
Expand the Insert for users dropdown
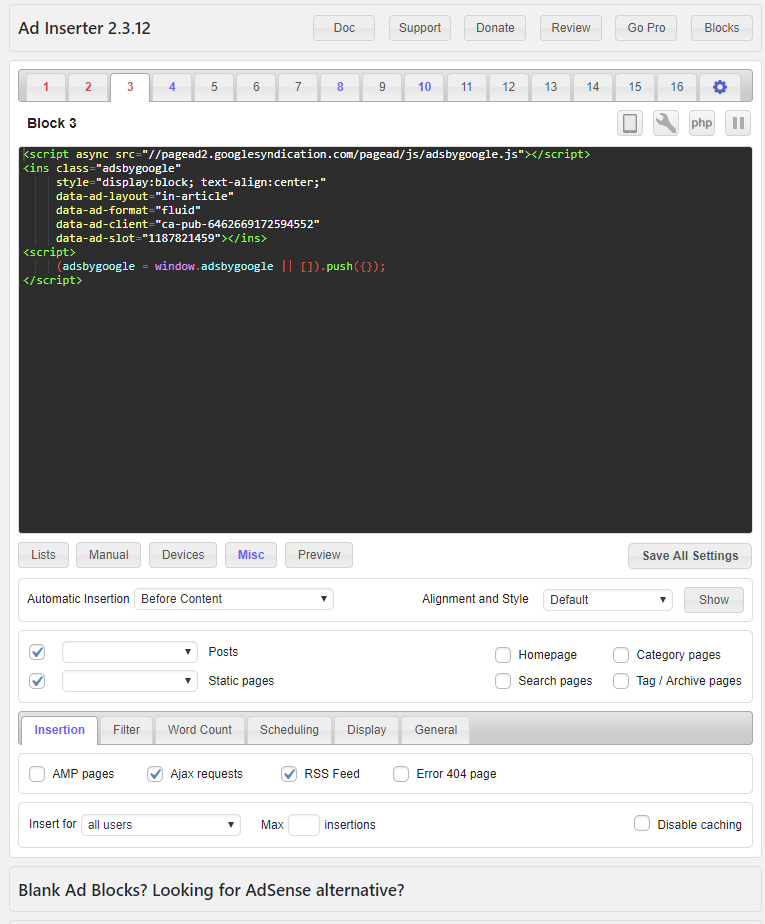pos(161,824)
